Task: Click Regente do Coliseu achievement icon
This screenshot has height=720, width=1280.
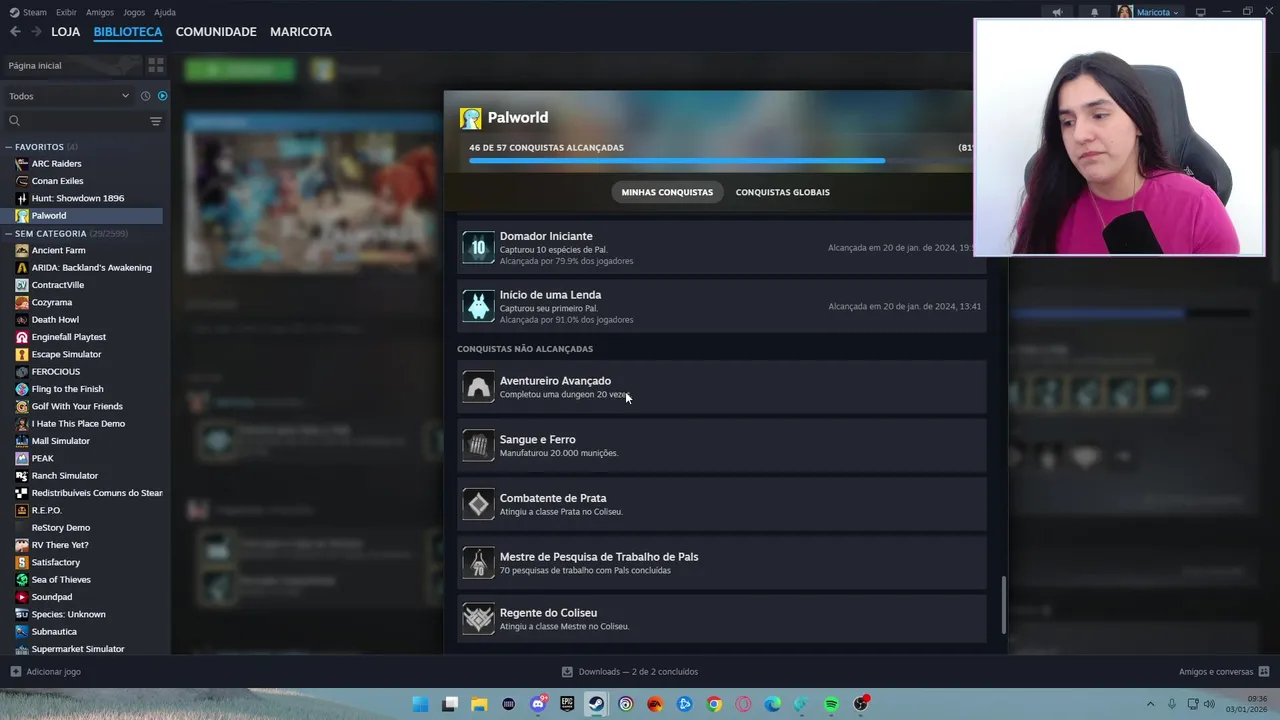Action: pos(478,619)
